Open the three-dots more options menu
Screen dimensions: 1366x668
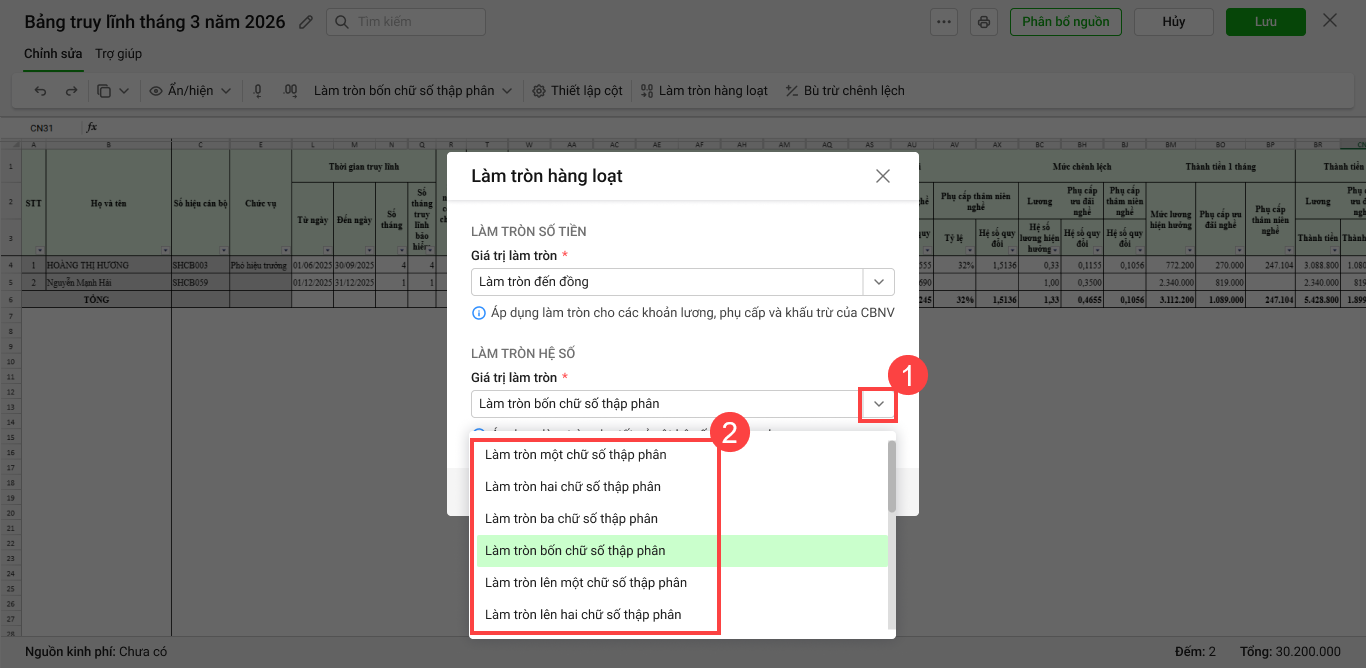[x=944, y=22]
